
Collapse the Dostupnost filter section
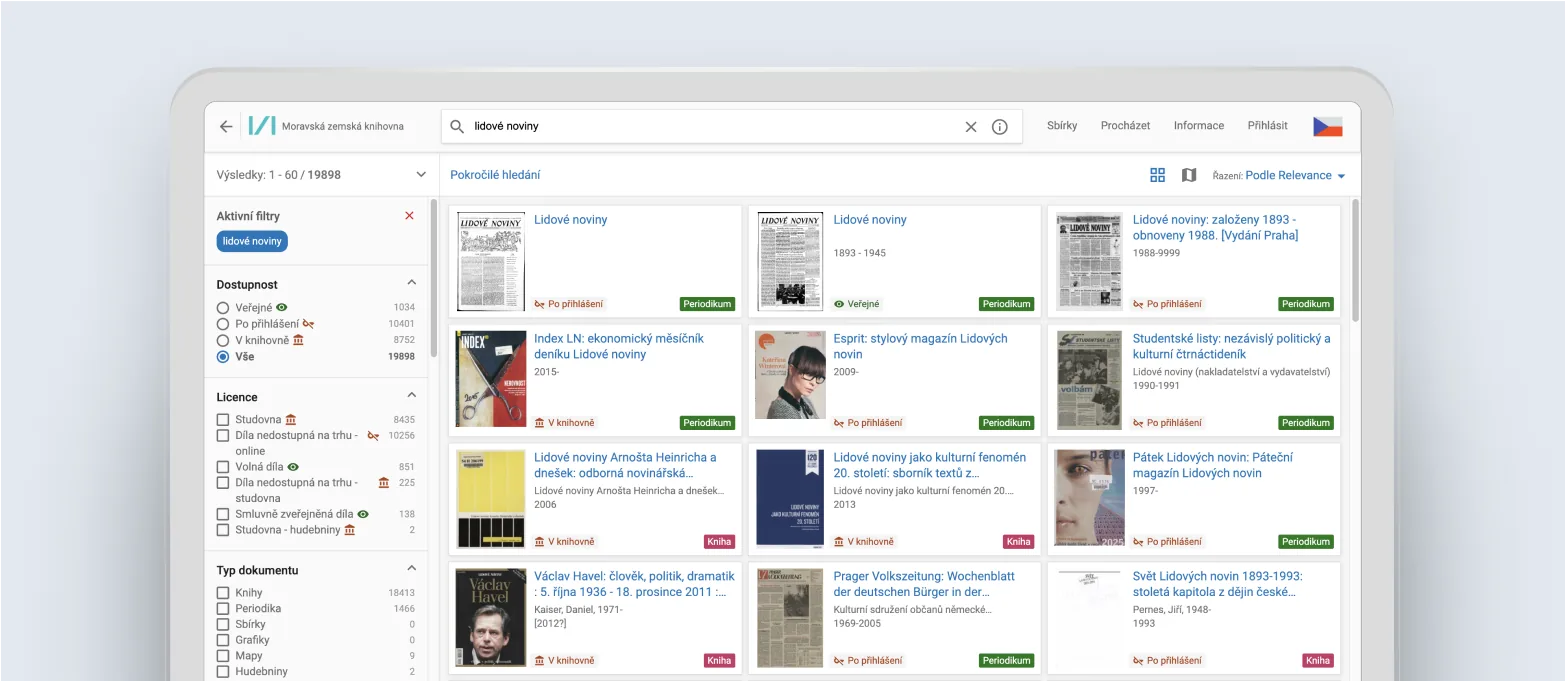[411, 283]
